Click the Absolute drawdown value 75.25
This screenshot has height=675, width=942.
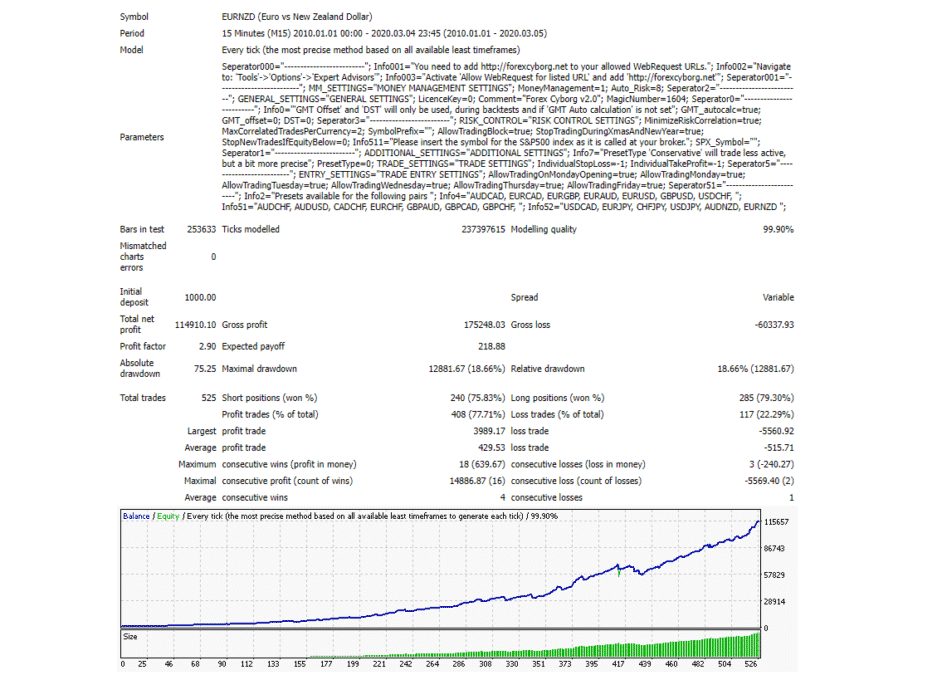click(205, 369)
